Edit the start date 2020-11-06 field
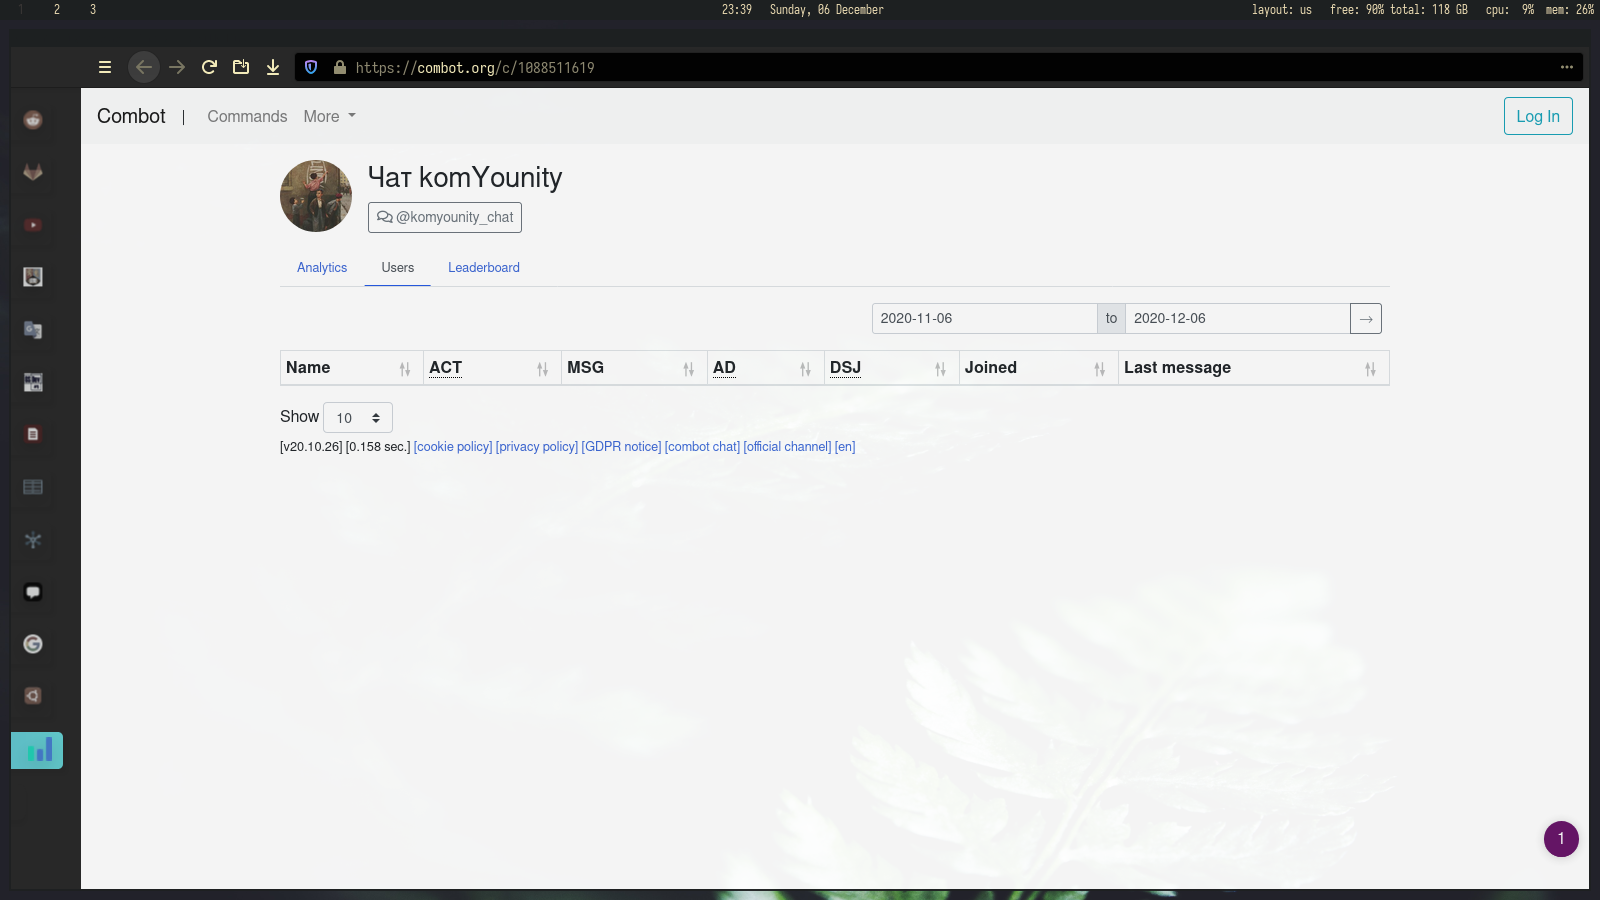 click(x=985, y=318)
